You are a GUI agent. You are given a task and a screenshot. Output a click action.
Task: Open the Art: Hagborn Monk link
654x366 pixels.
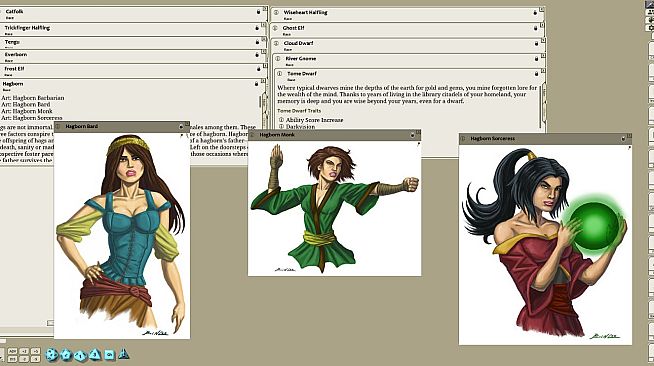(x=27, y=111)
